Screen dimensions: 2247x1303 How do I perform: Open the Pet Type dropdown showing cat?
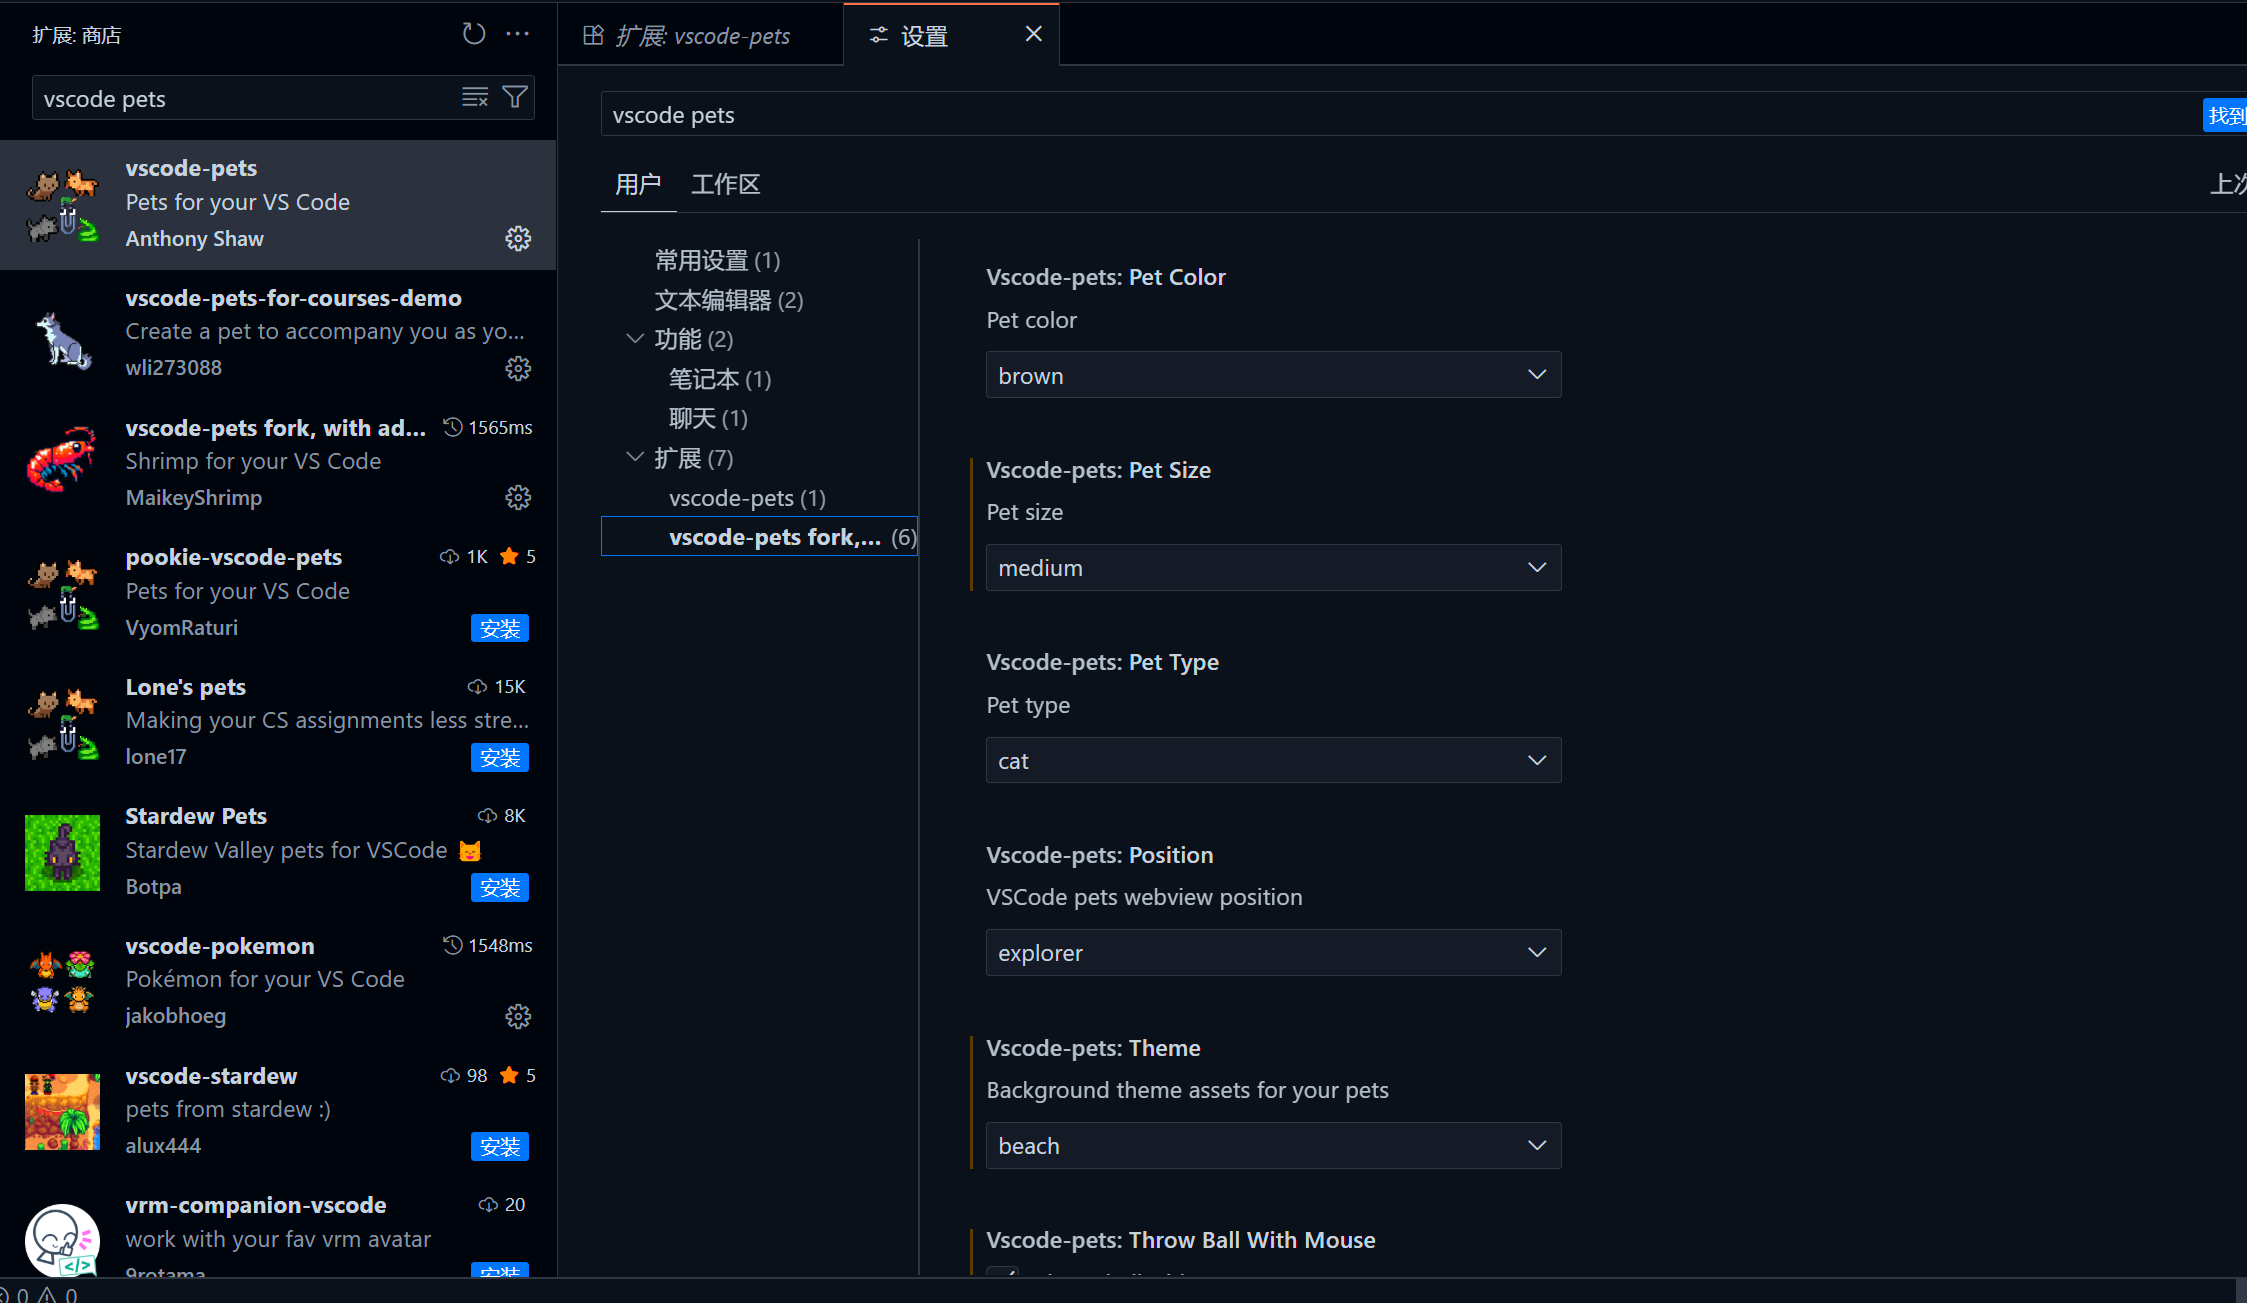tap(1273, 761)
